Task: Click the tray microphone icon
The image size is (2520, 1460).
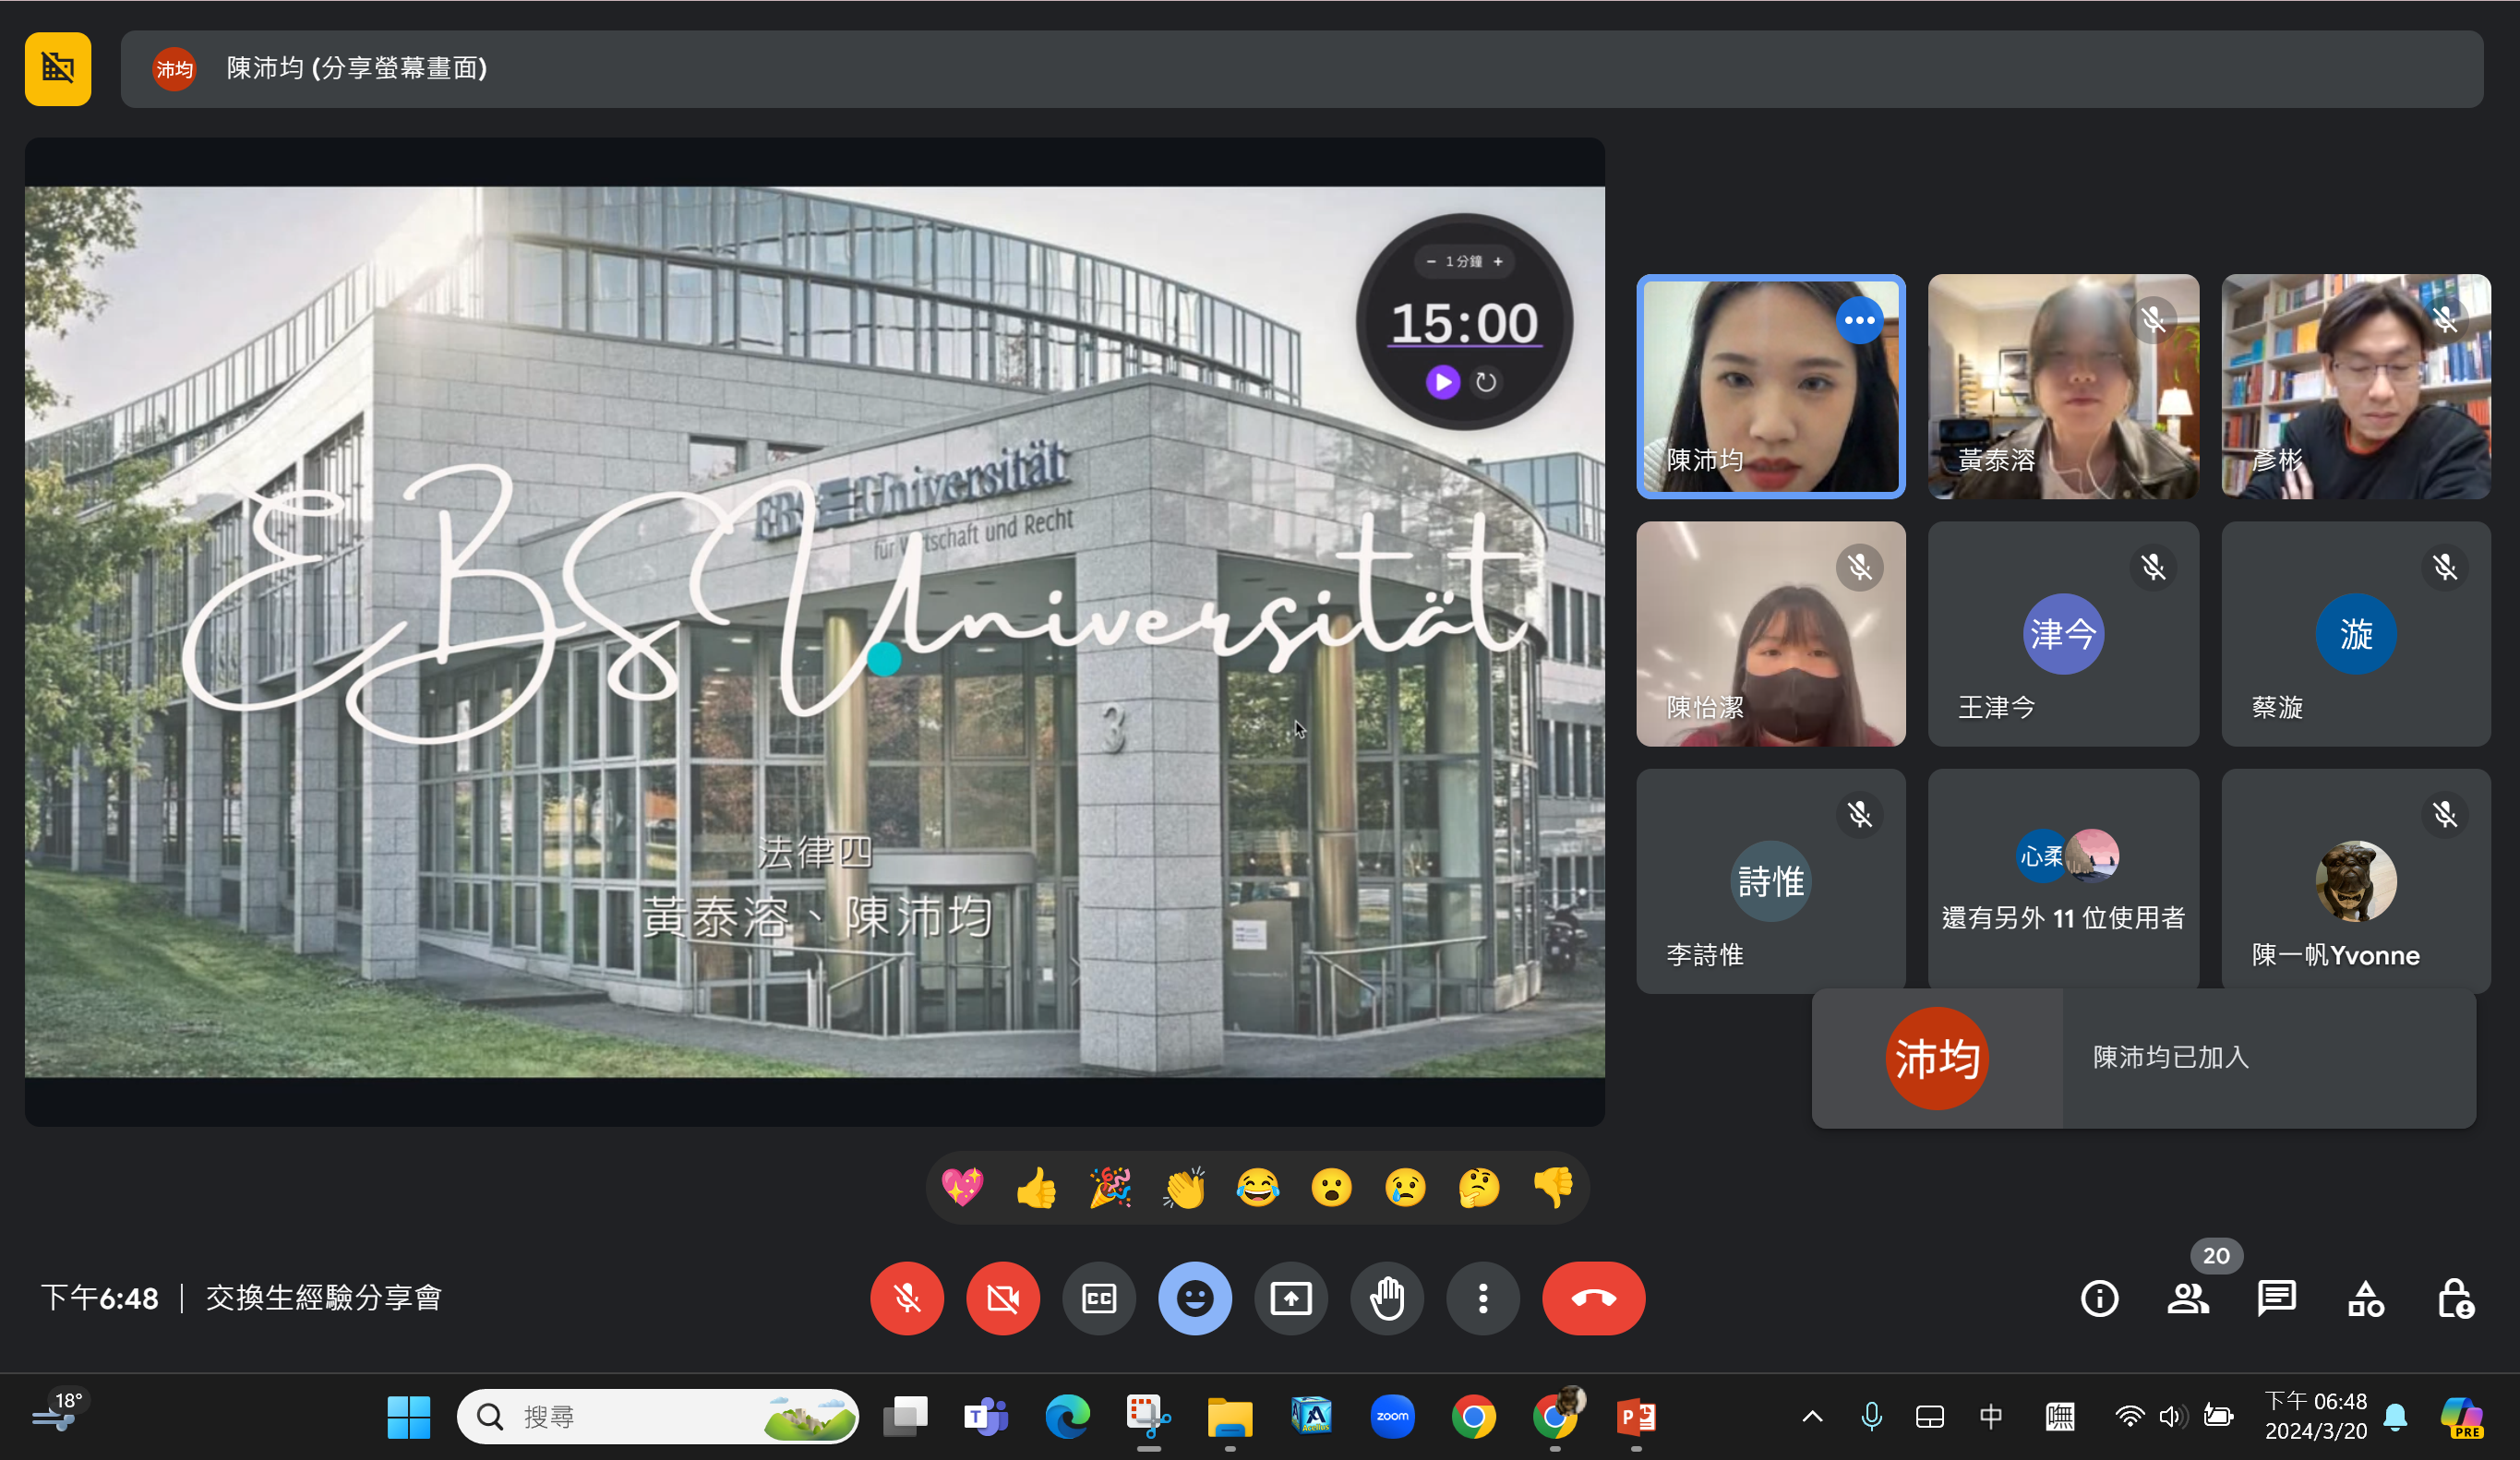Action: 1871,1416
